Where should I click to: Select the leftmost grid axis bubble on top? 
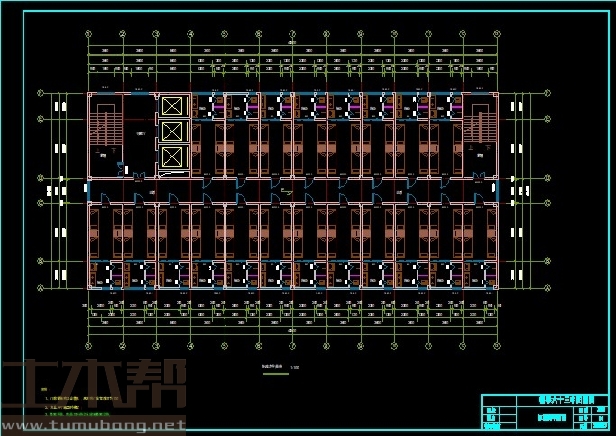[x=90, y=33]
